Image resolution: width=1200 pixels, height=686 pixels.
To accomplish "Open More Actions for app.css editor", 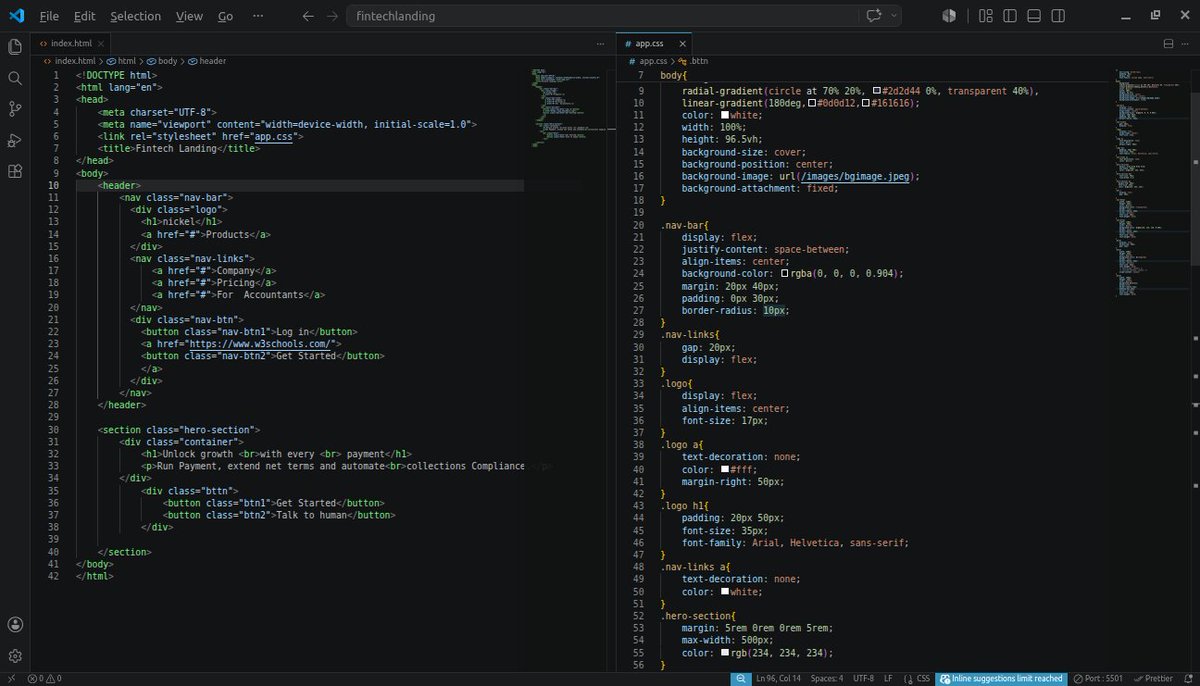I will [1185, 44].
